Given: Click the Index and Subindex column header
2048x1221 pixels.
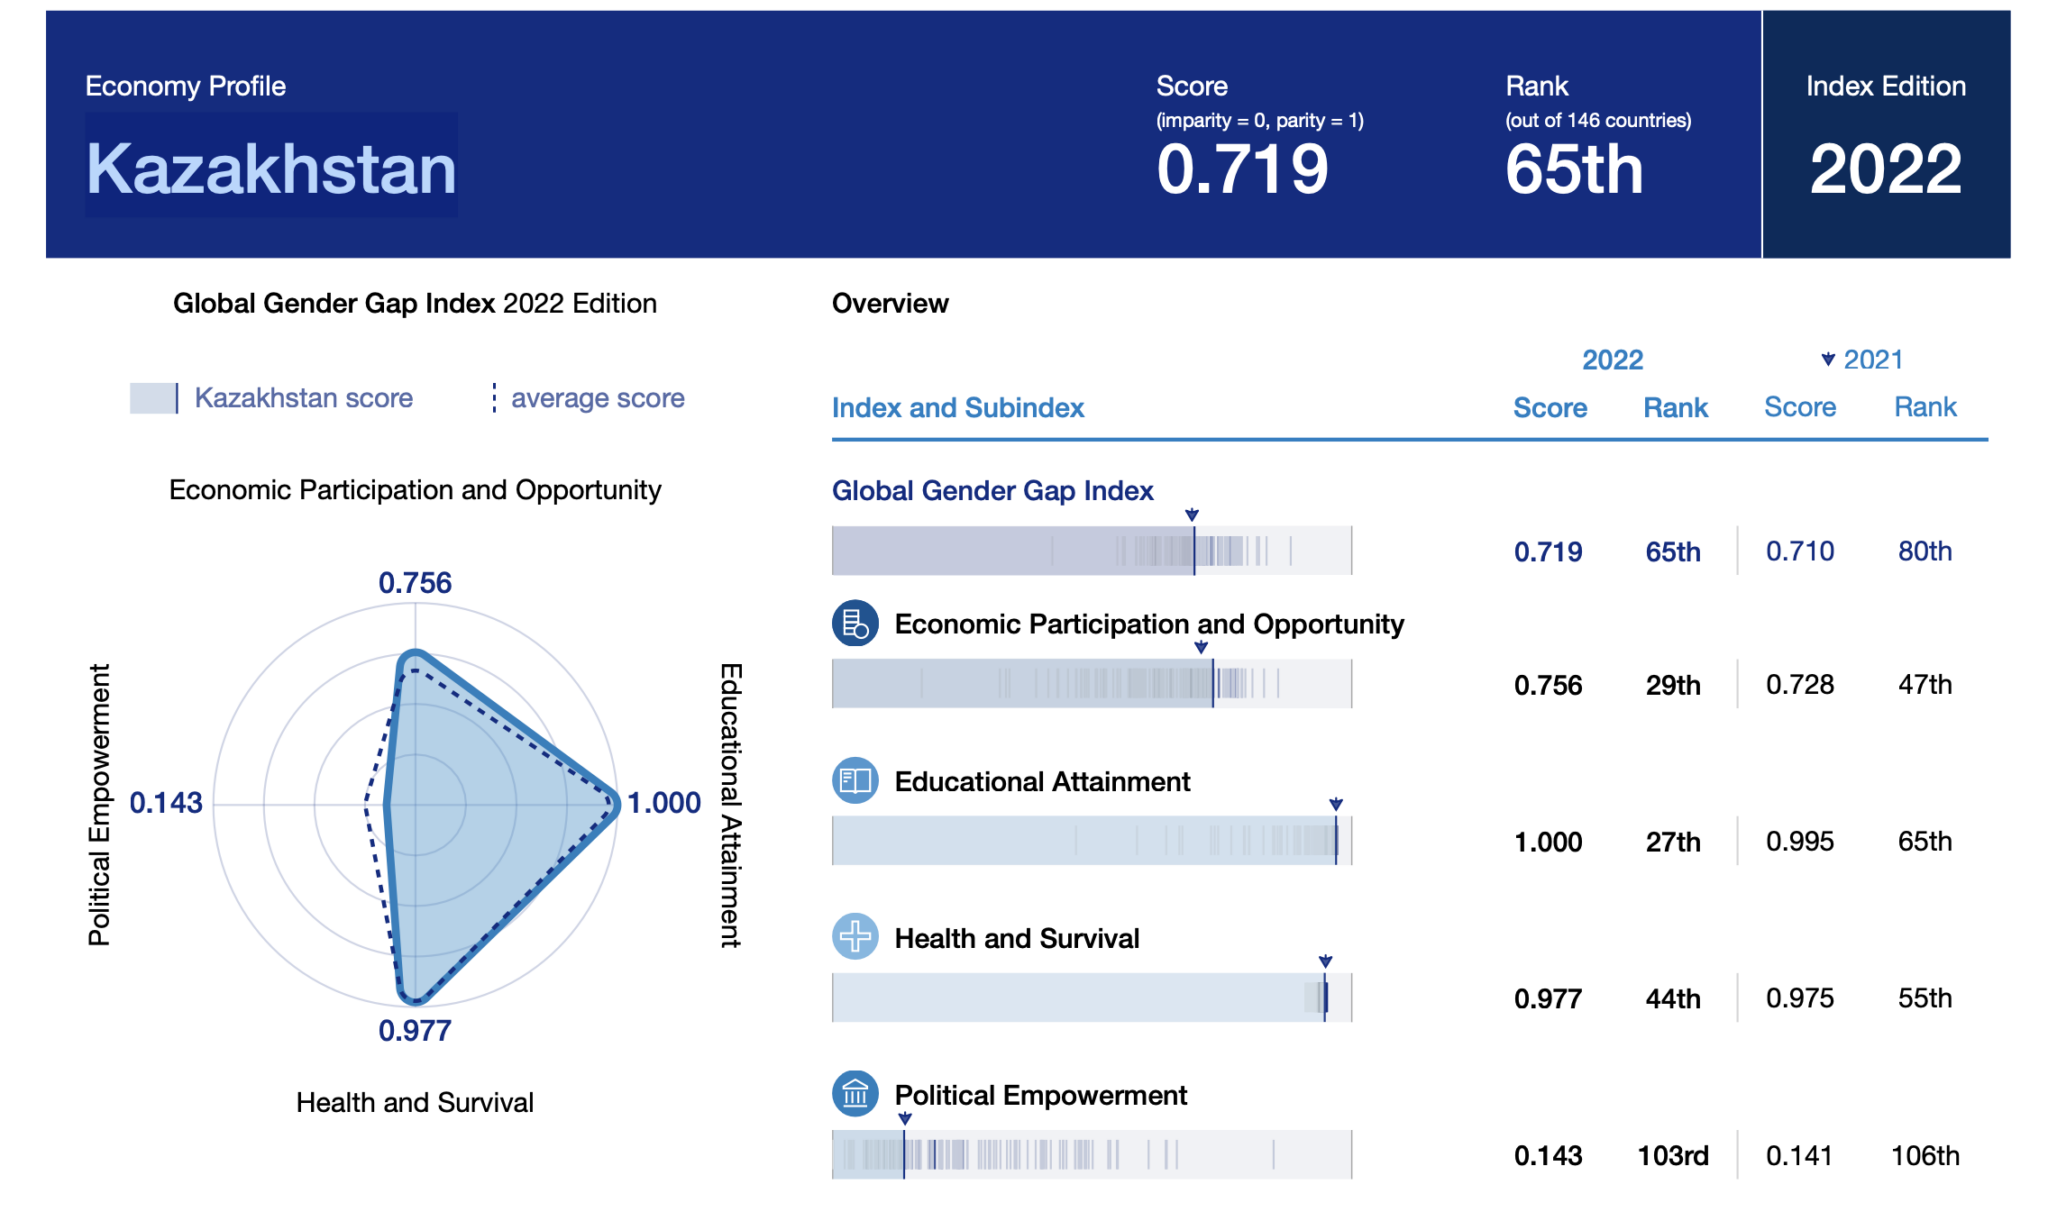Looking at the screenshot, I should [957, 408].
